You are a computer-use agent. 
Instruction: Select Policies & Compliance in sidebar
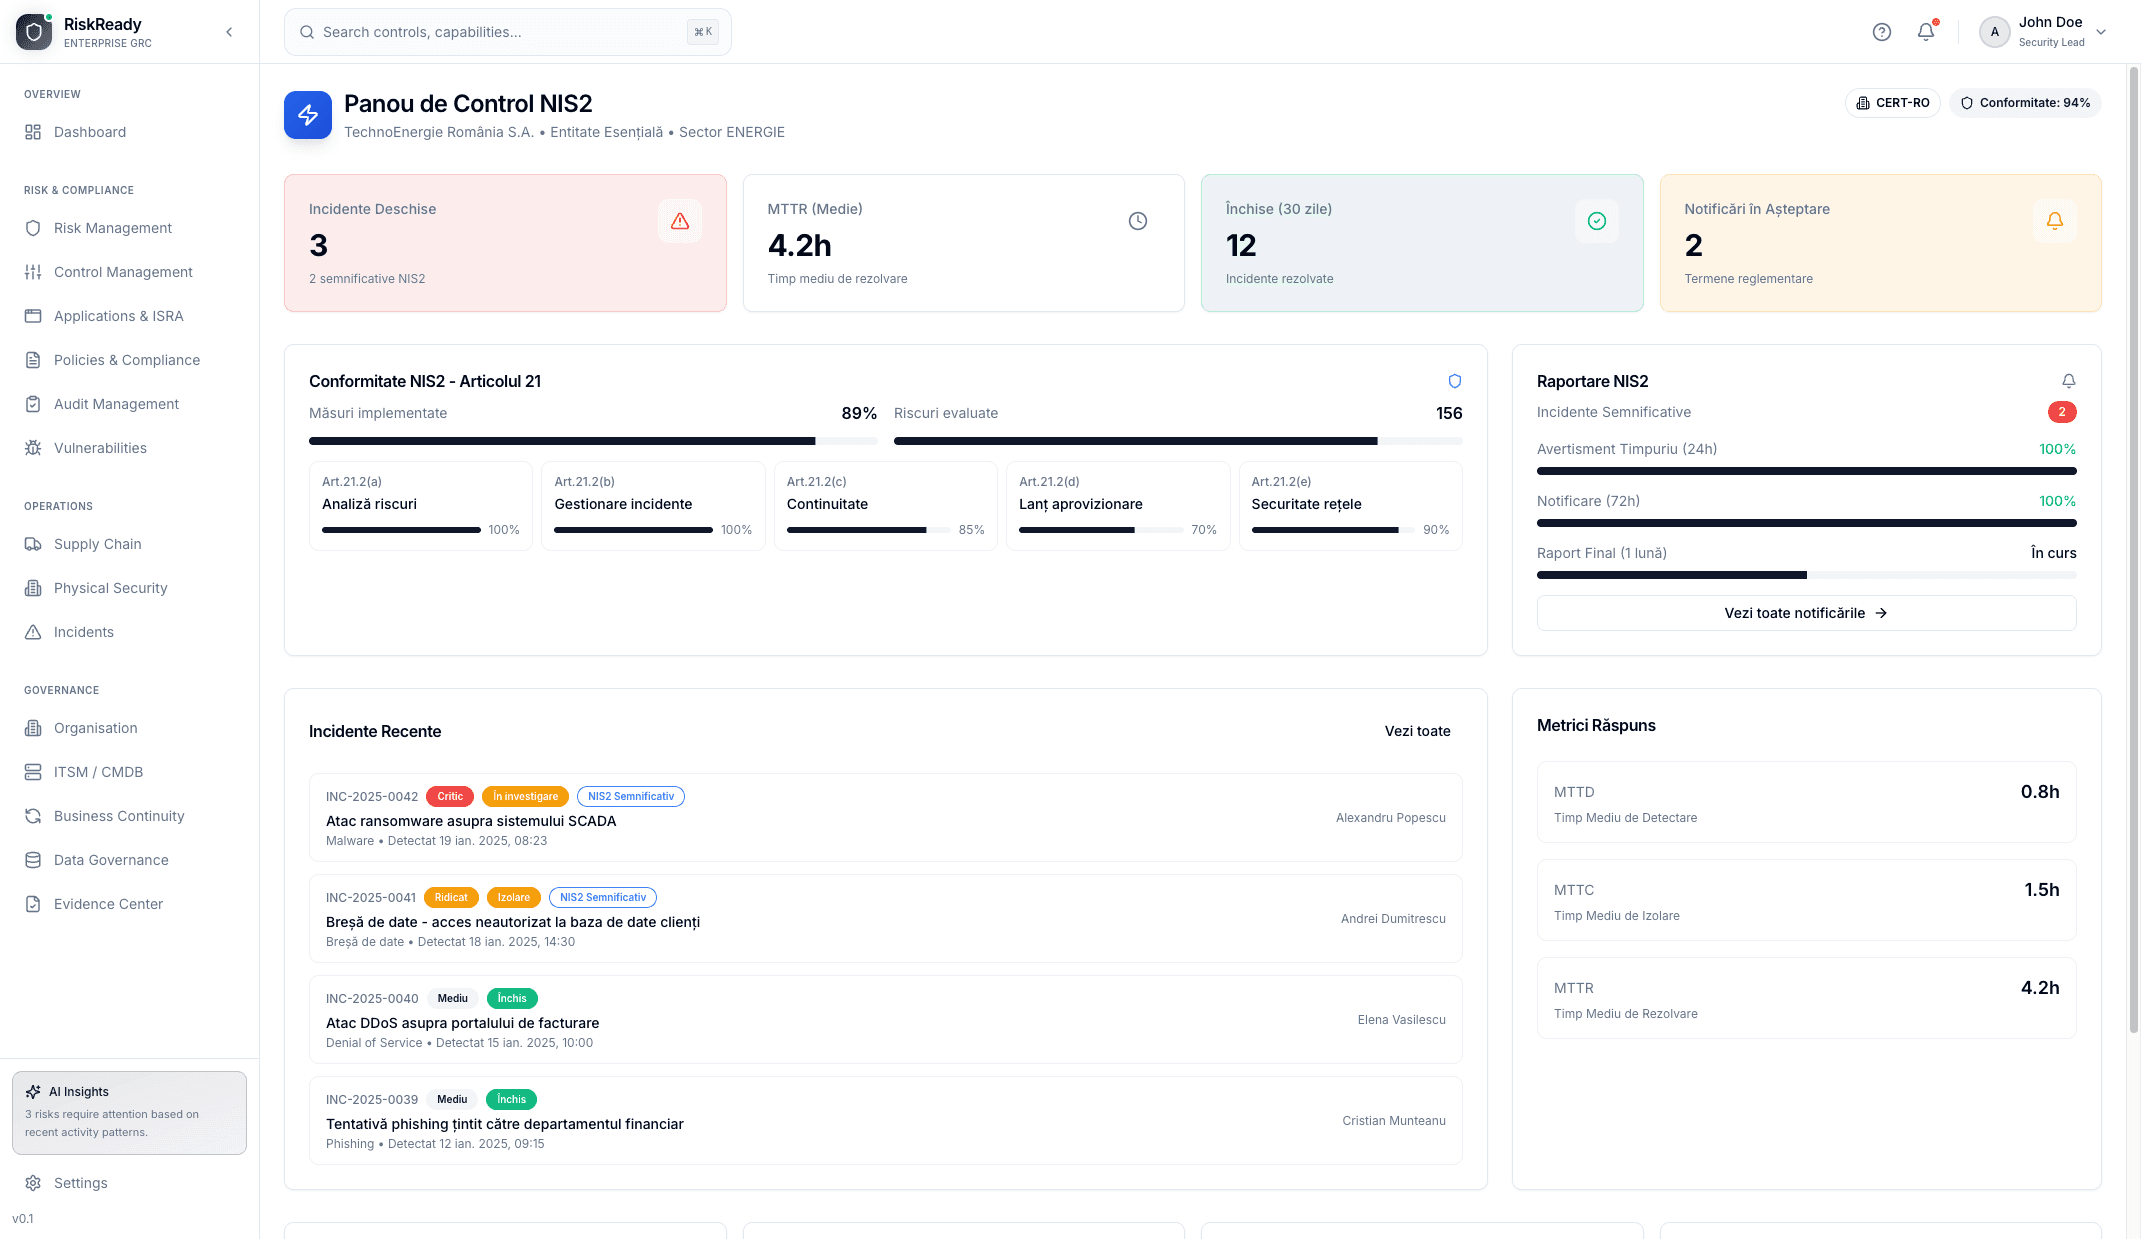(x=126, y=360)
